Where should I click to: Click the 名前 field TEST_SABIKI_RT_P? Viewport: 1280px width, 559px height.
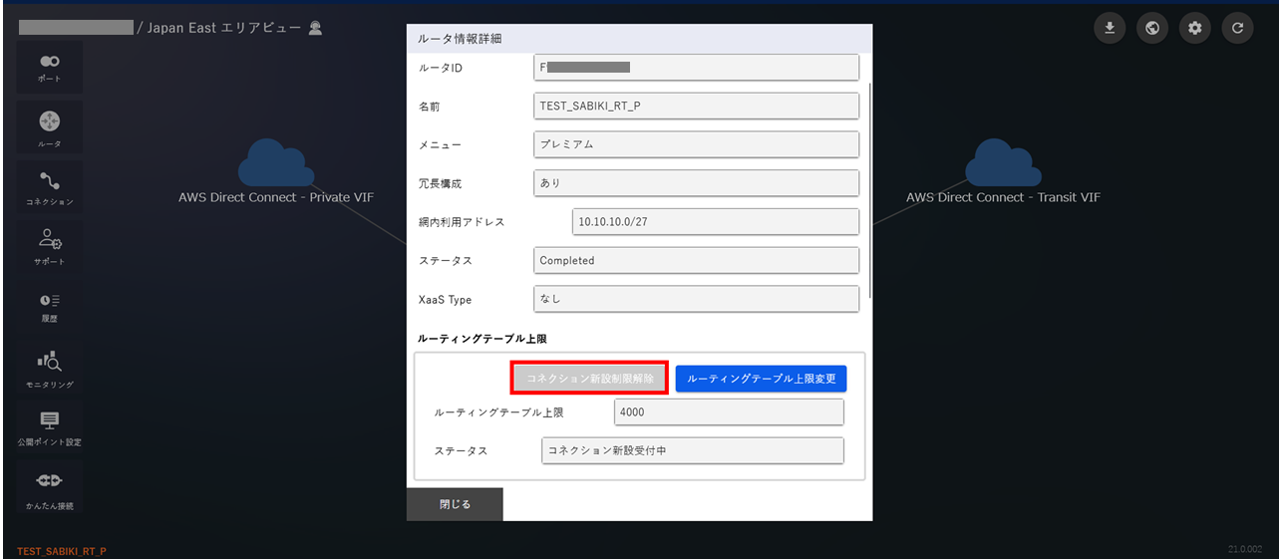[696, 106]
